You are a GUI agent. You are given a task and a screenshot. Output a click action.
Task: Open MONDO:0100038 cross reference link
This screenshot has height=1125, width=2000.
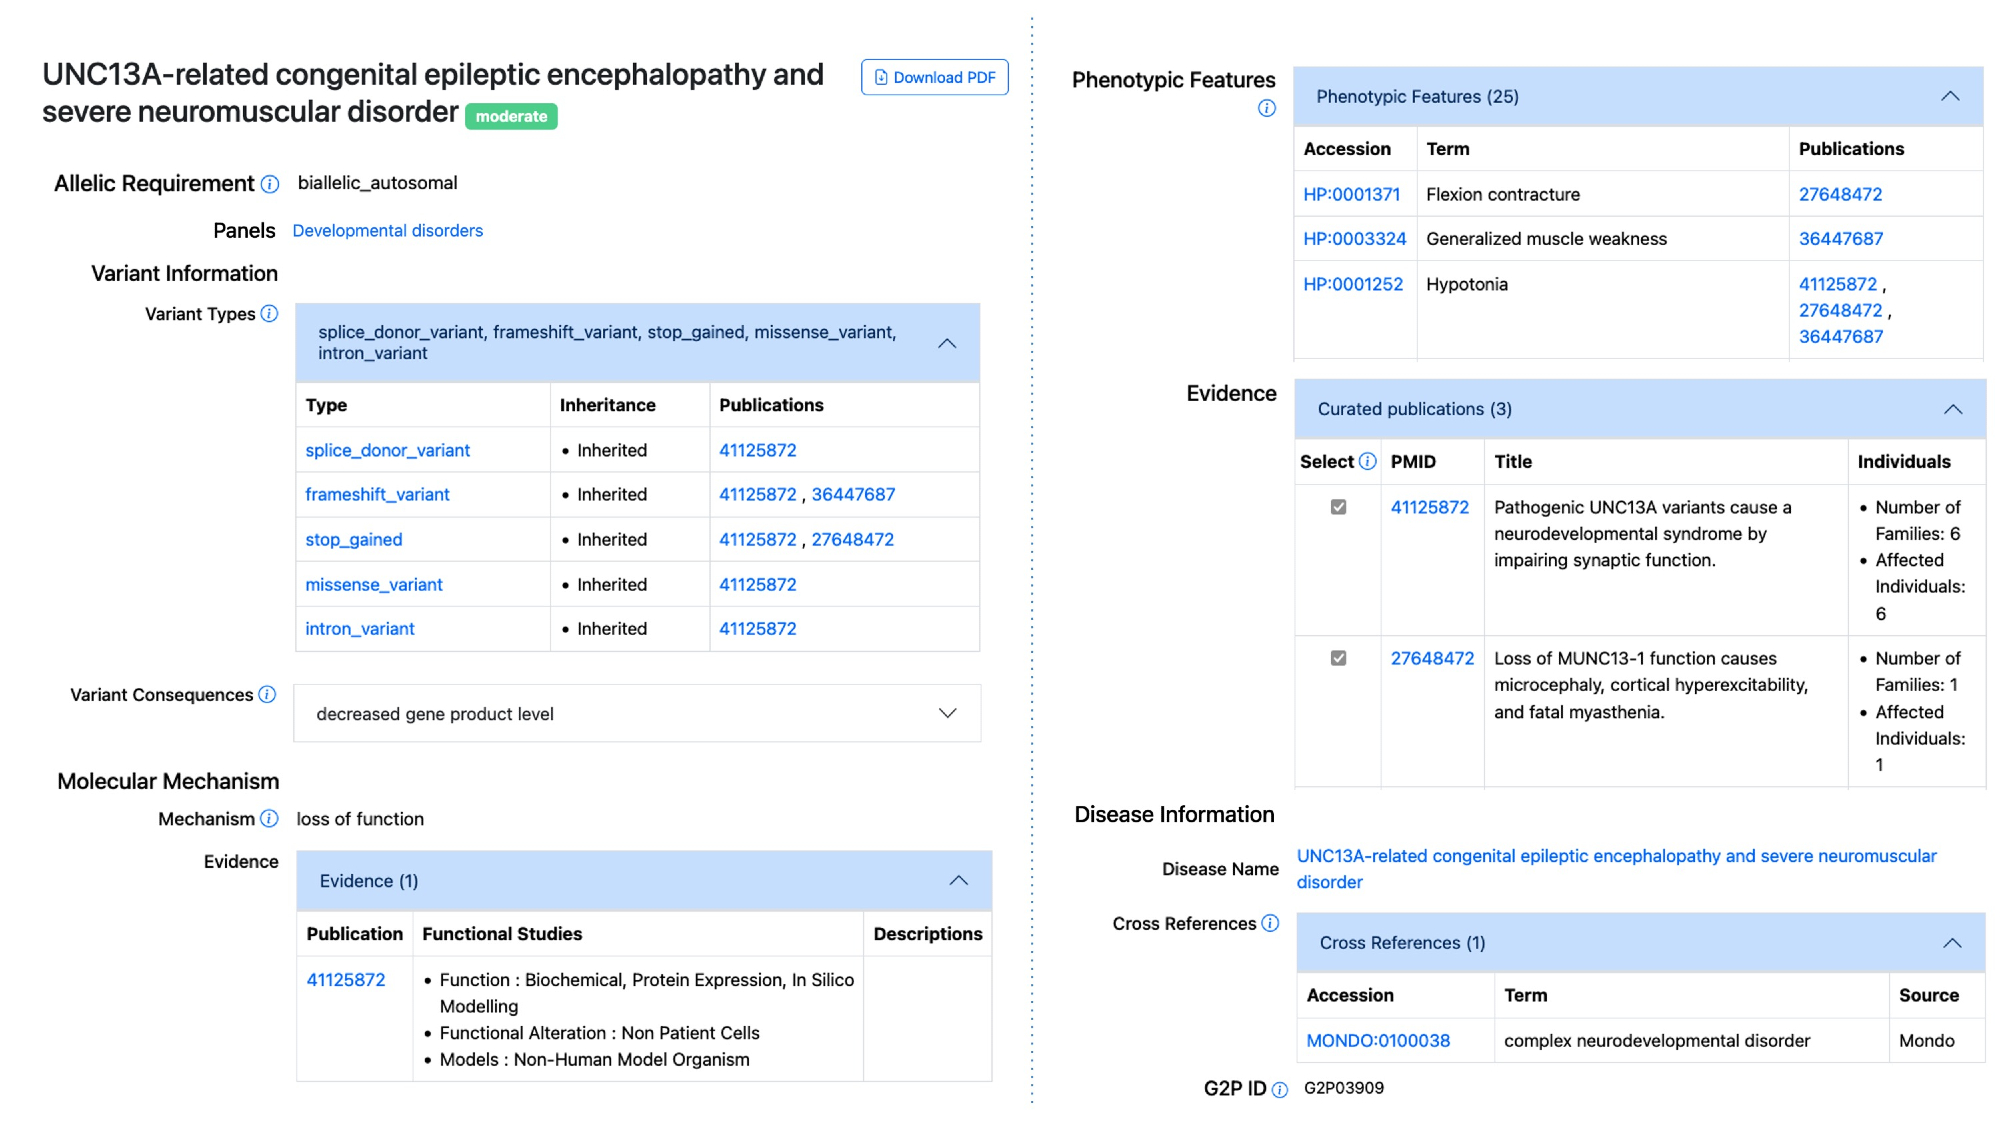tap(1377, 1041)
